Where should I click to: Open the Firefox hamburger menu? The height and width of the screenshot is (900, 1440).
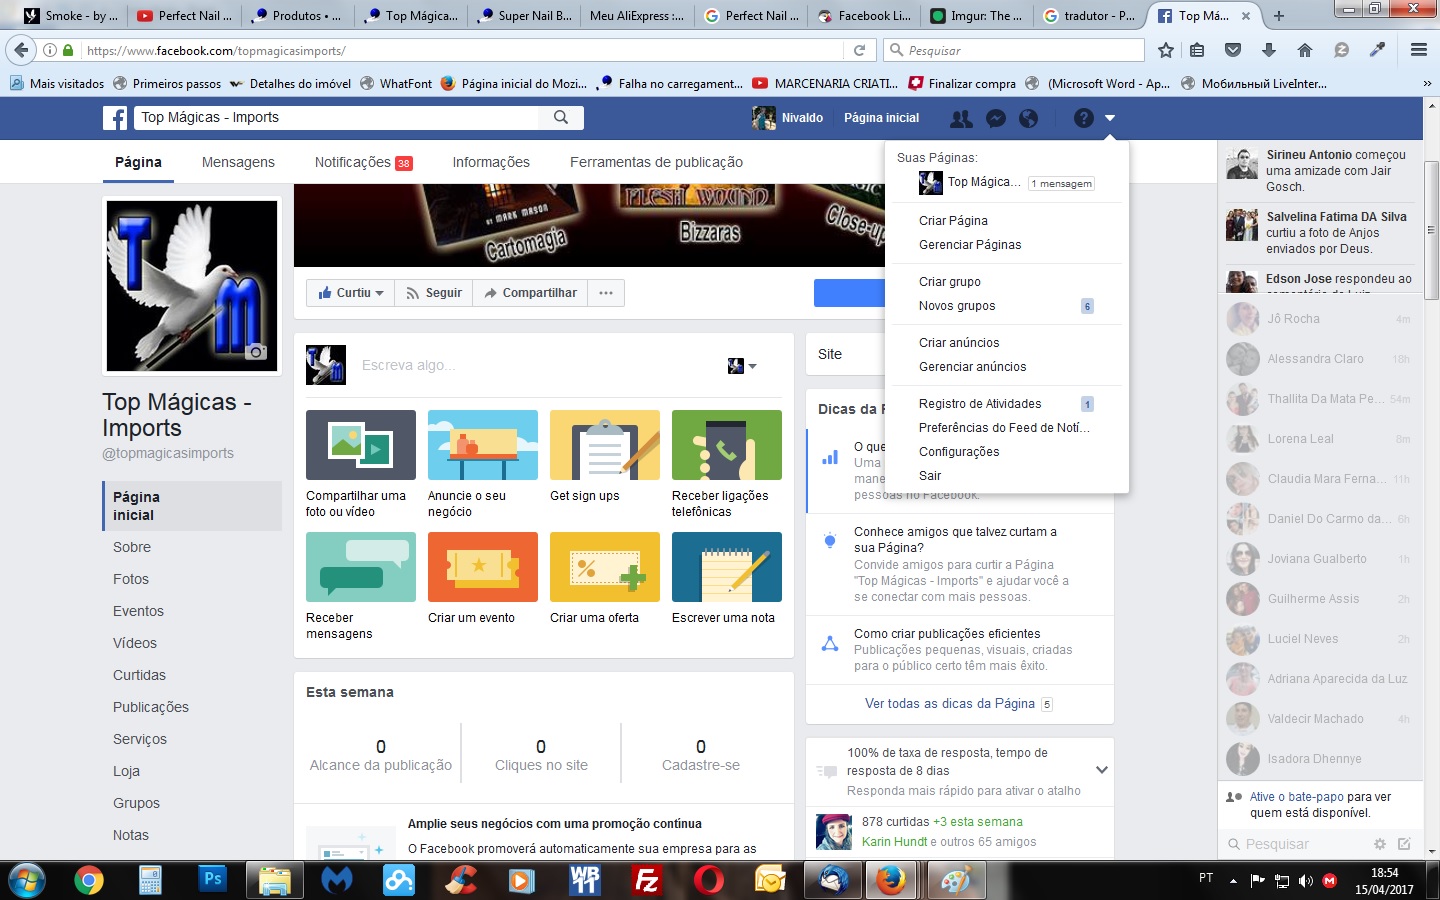coord(1419,50)
